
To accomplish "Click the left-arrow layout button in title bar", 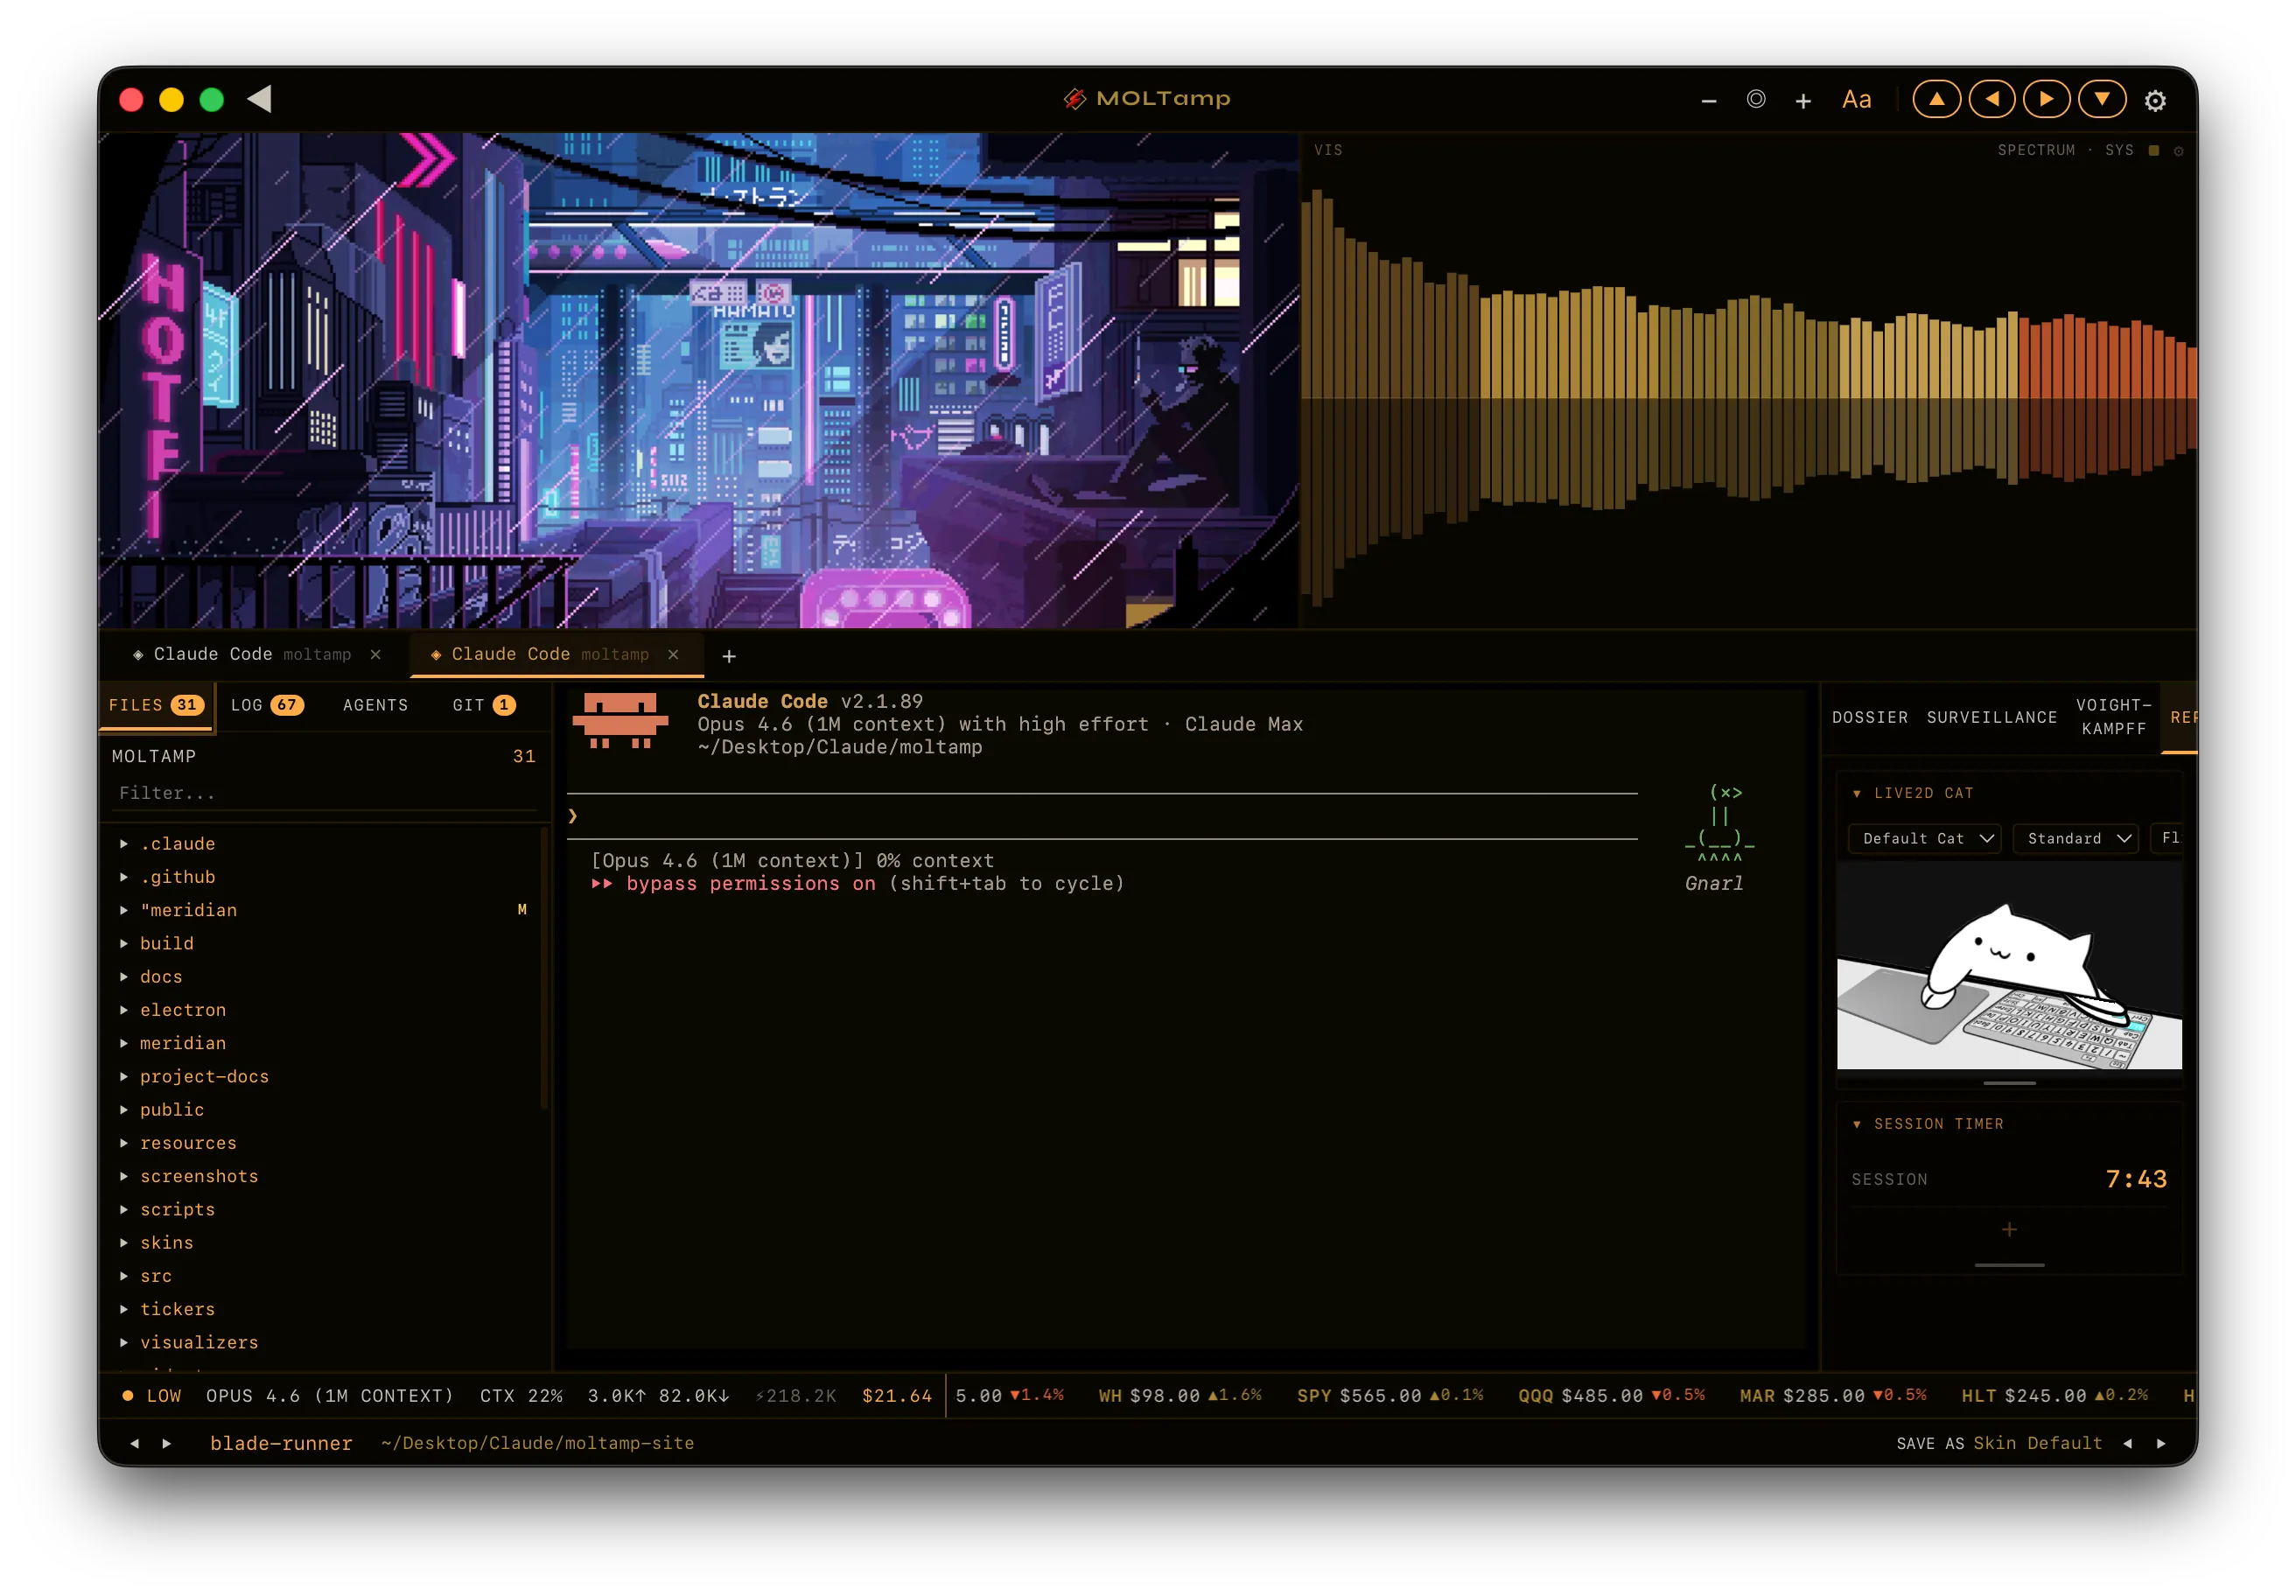I will click(1991, 99).
